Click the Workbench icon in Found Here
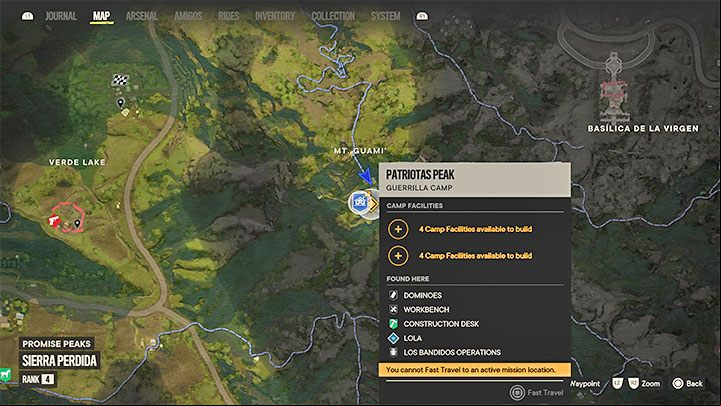 tap(393, 309)
